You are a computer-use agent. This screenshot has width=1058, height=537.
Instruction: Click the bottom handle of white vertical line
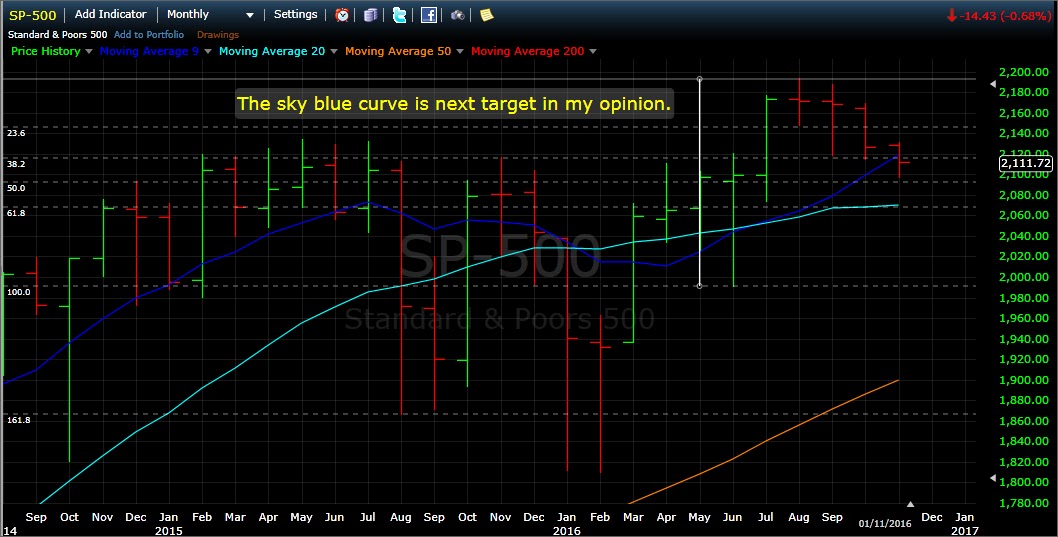(x=700, y=286)
